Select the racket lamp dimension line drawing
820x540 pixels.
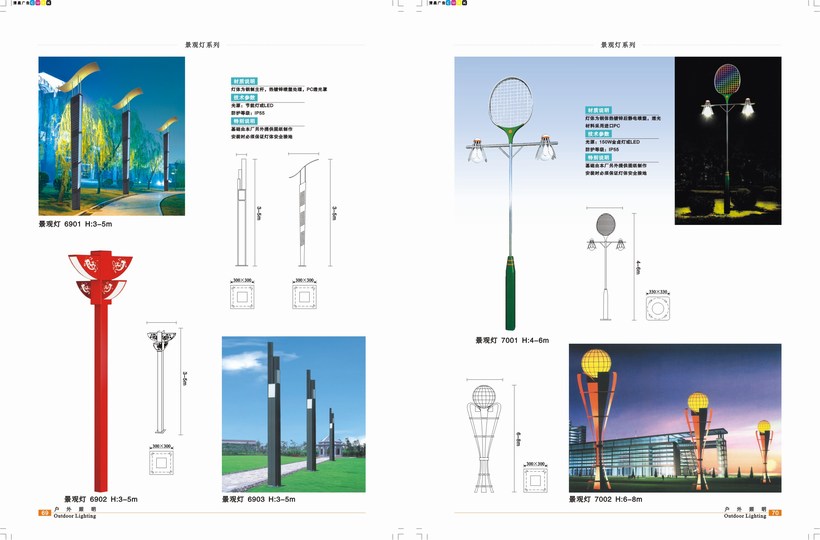coord(604,260)
